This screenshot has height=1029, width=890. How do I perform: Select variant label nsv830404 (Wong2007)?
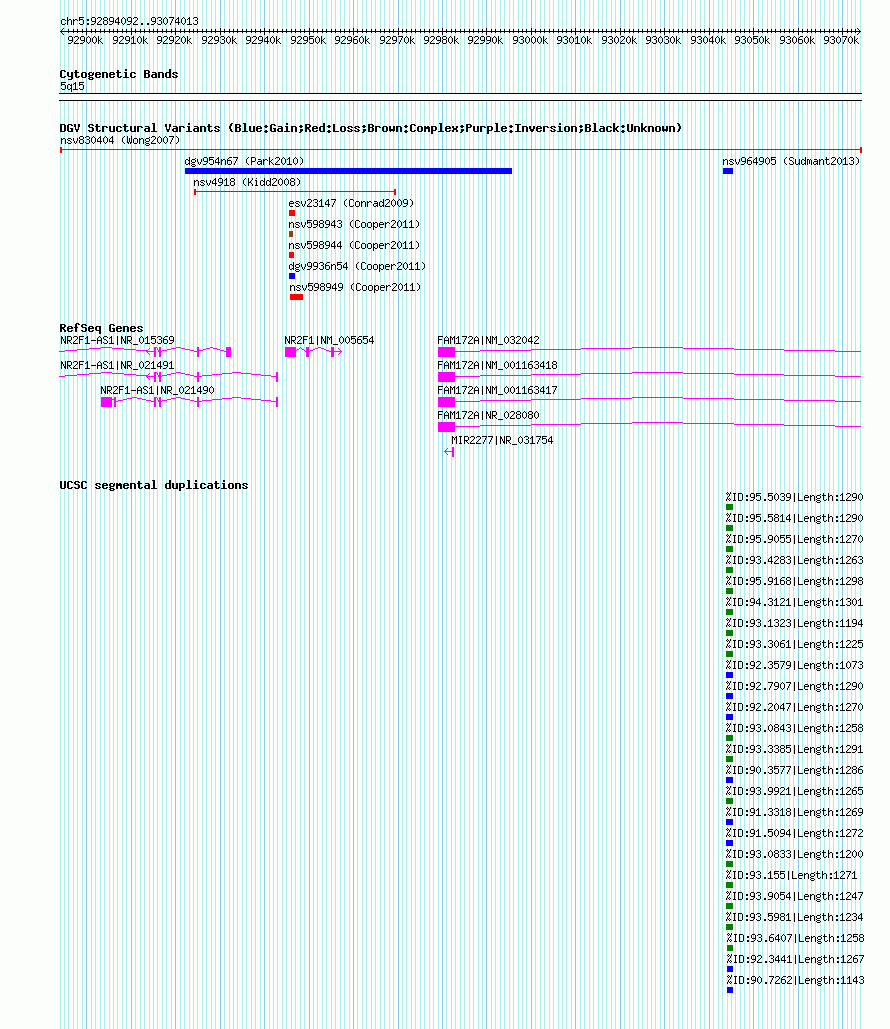(x=119, y=140)
